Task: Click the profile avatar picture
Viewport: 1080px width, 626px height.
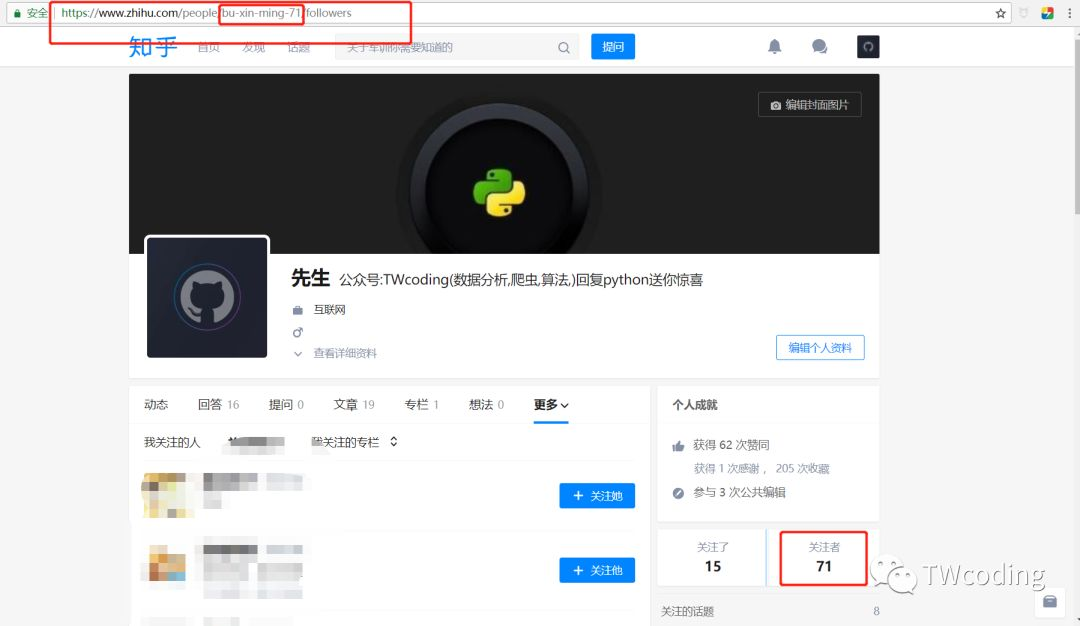Action: pos(207,298)
